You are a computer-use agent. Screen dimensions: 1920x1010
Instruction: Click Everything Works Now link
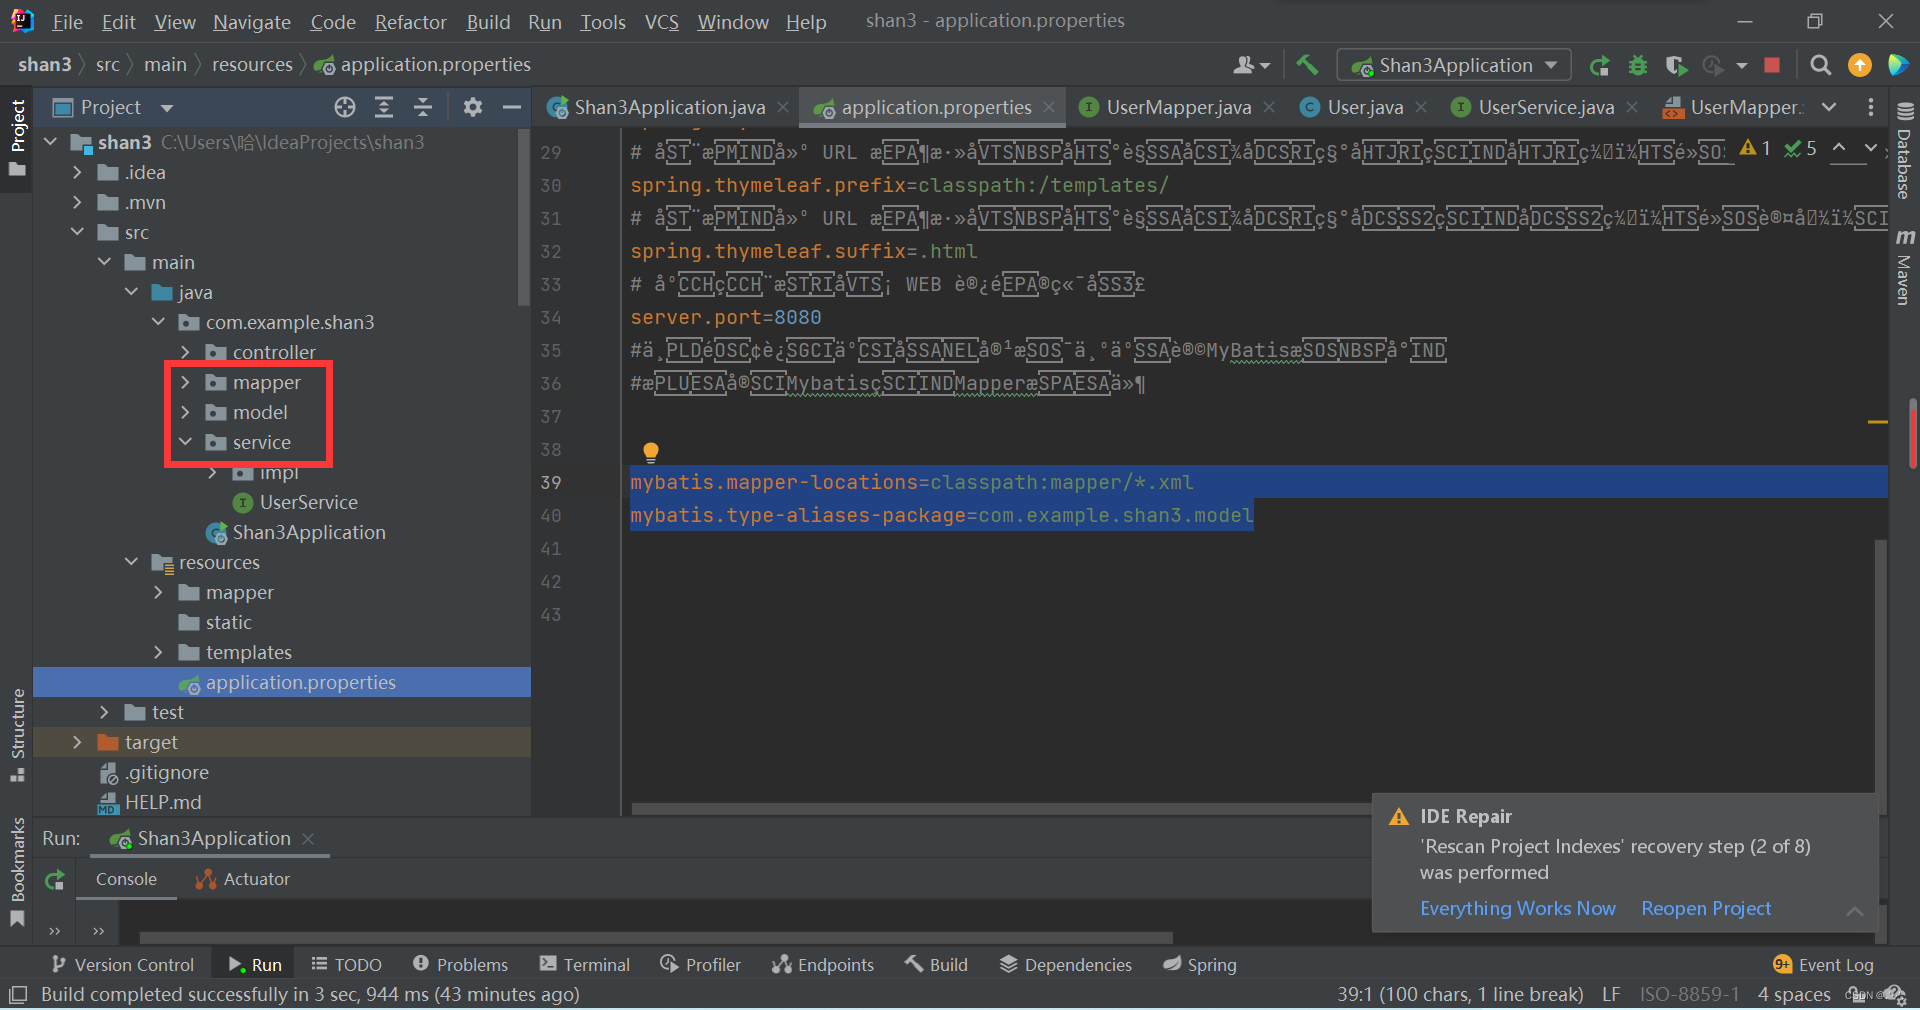point(1517,909)
